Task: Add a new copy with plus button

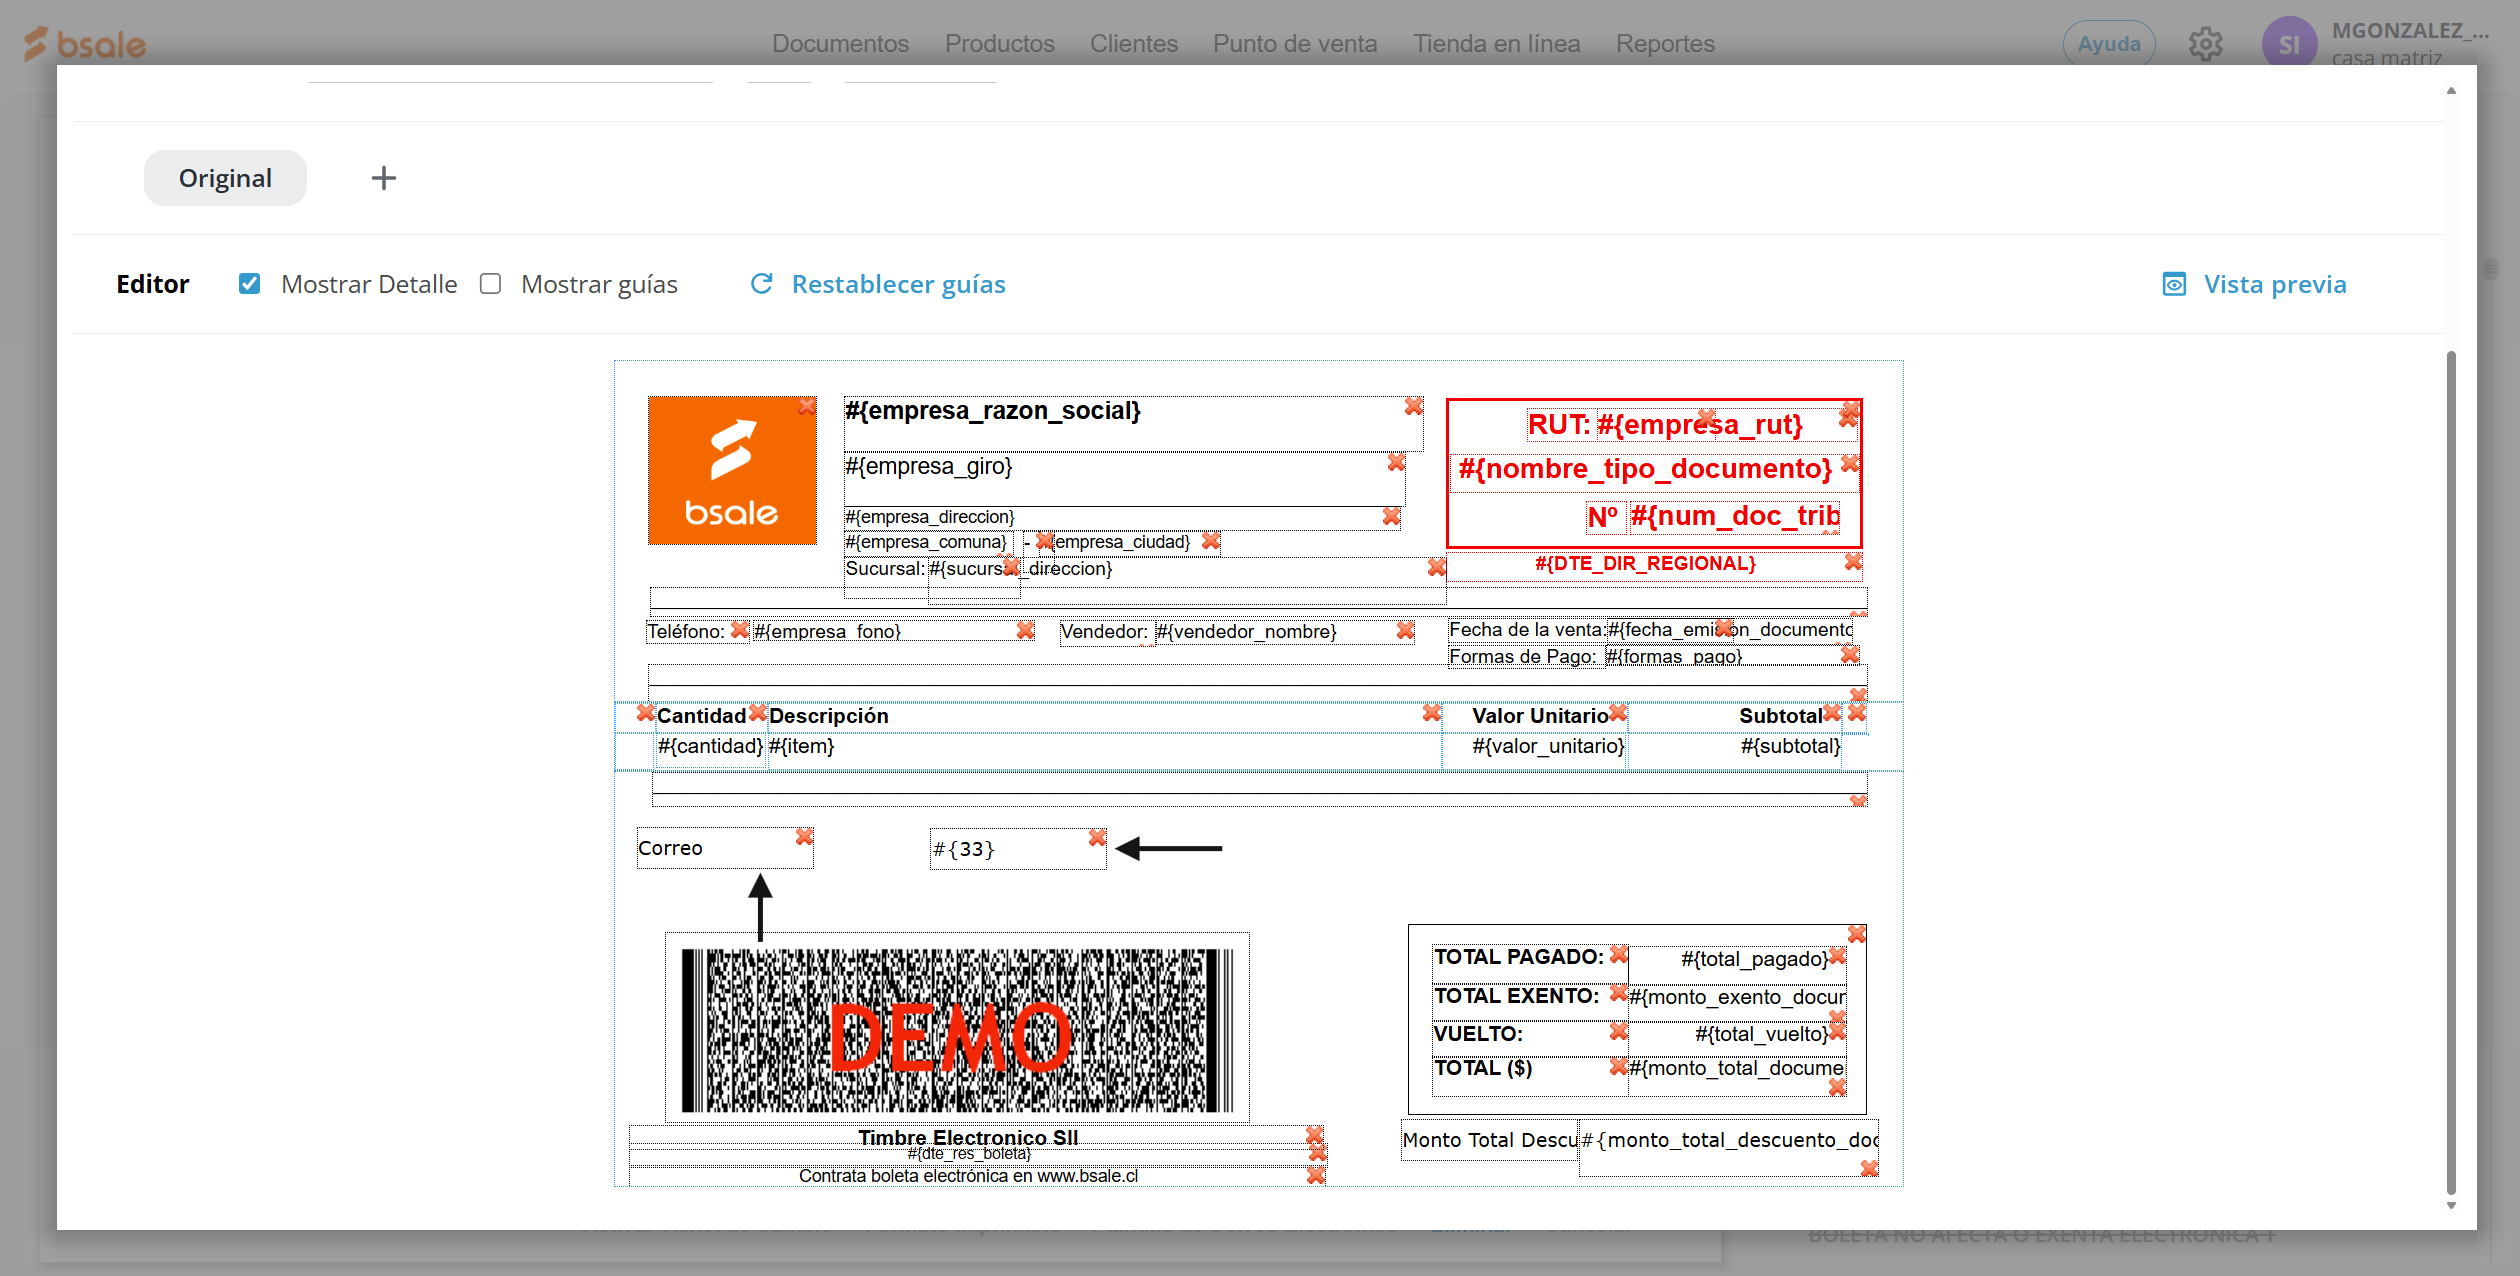Action: (384, 178)
